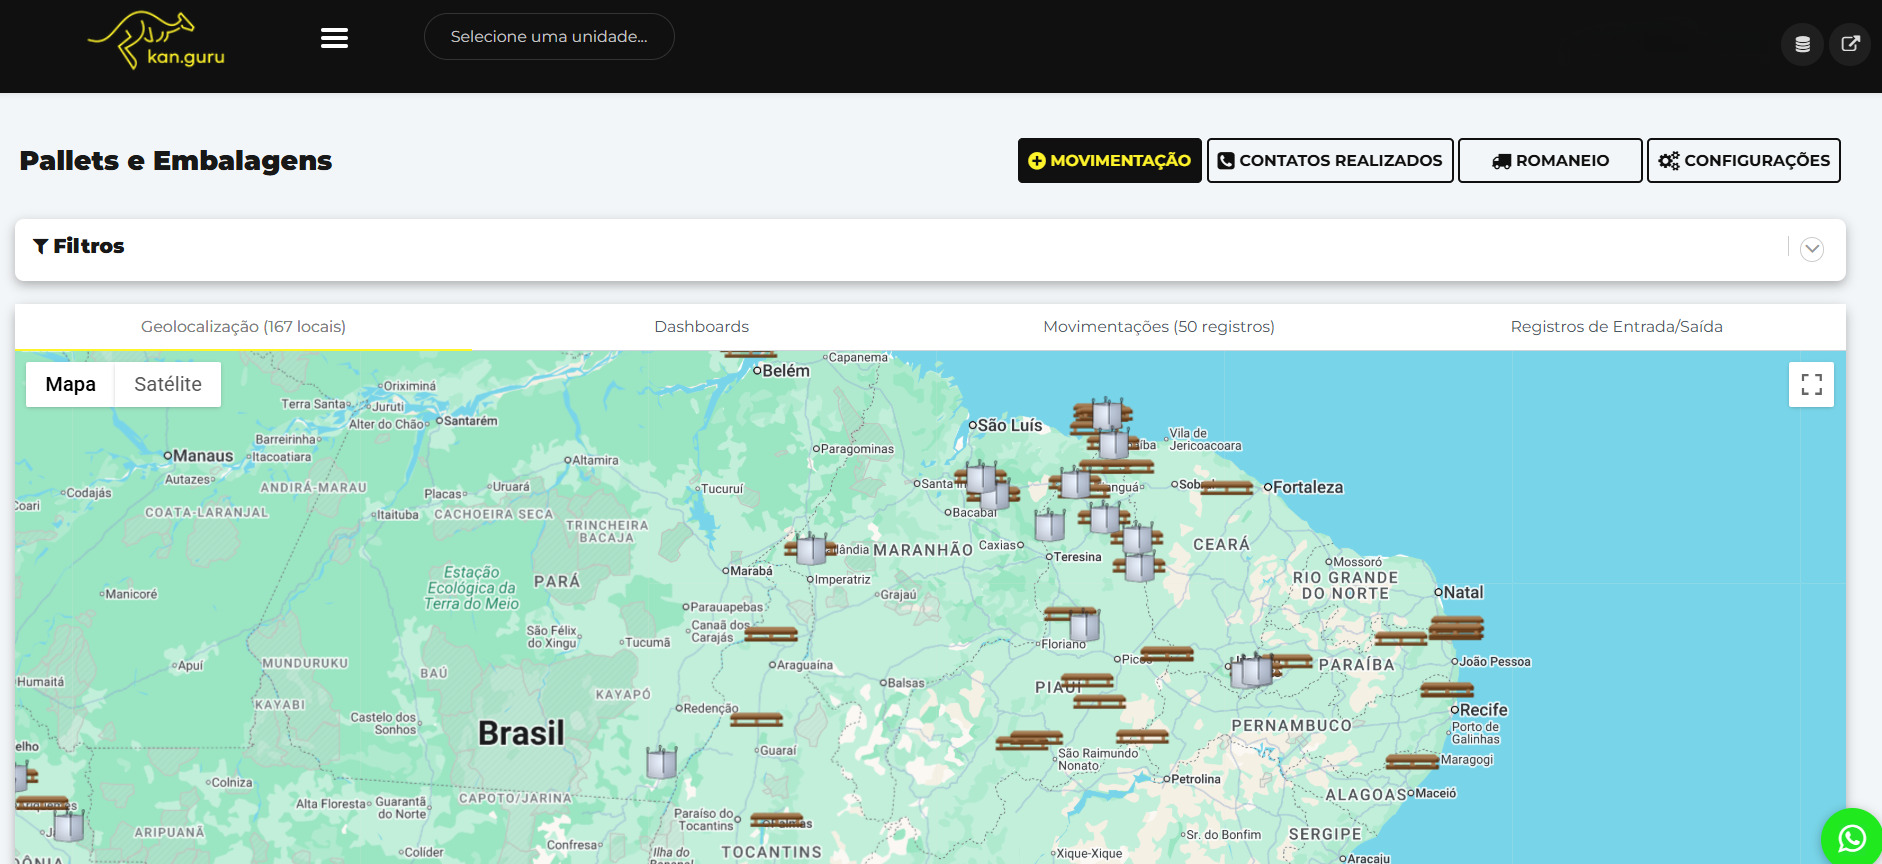1882x864 pixels.
Task: Open CONFIGURAÇÕES
Action: [1743, 160]
